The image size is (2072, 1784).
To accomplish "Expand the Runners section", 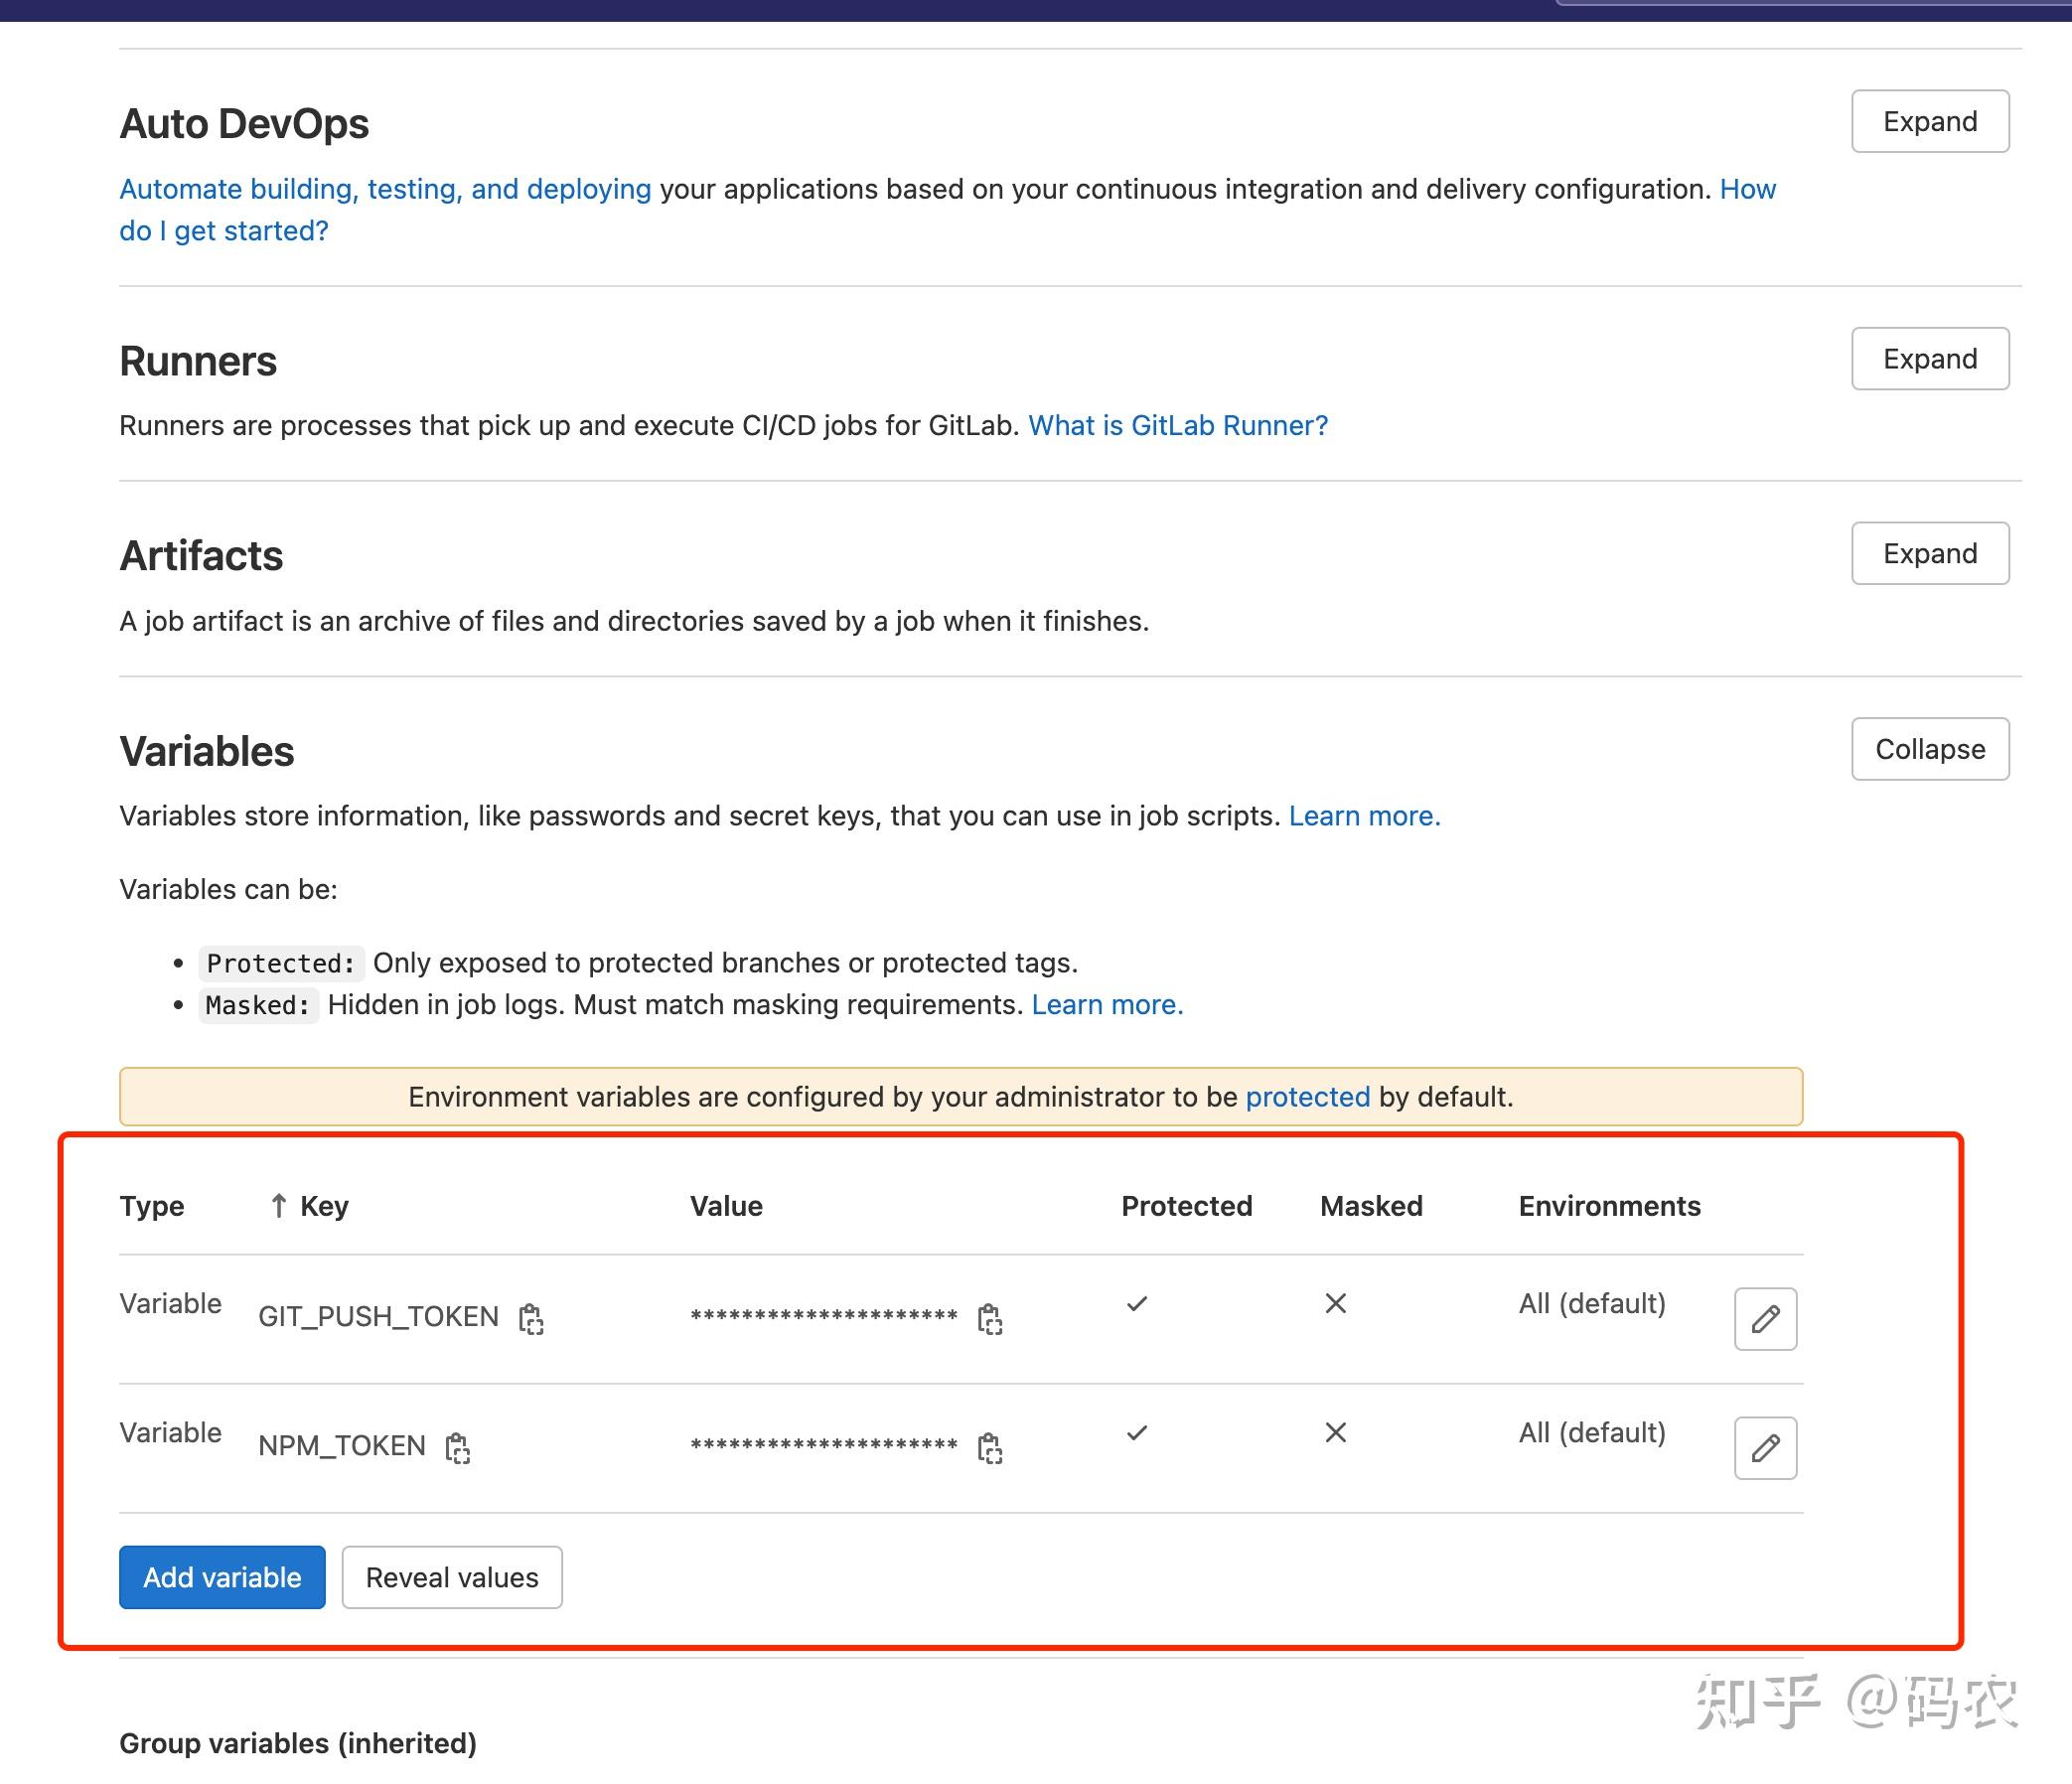I will (1929, 358).
